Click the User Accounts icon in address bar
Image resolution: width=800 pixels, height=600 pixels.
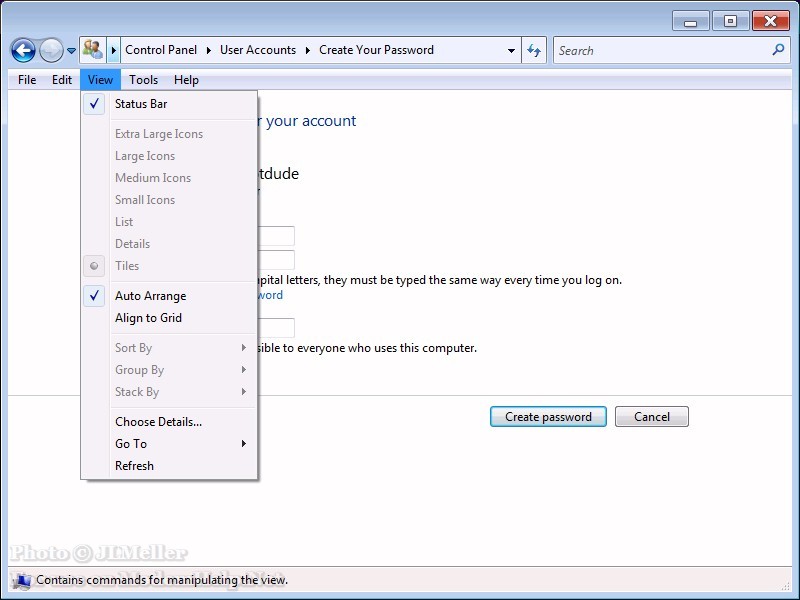[93, 50]
